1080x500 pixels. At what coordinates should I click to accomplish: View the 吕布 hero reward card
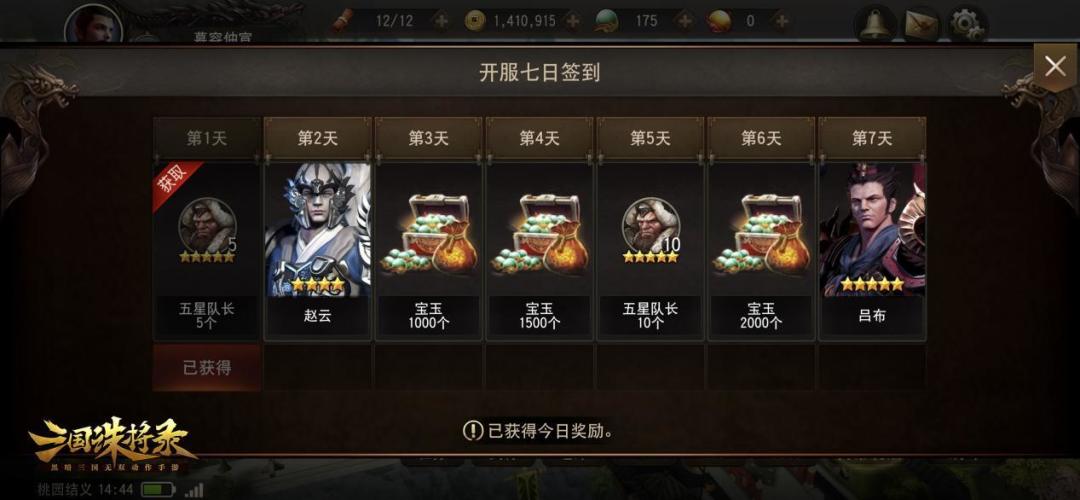(x=872, y=251)
